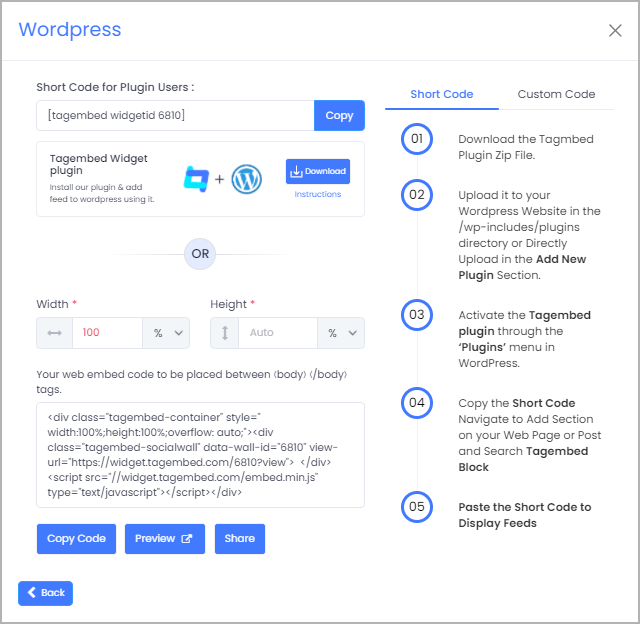Screen dimensions: 640x624
Task: Click the OR divider badge
Action: point(200,254)
